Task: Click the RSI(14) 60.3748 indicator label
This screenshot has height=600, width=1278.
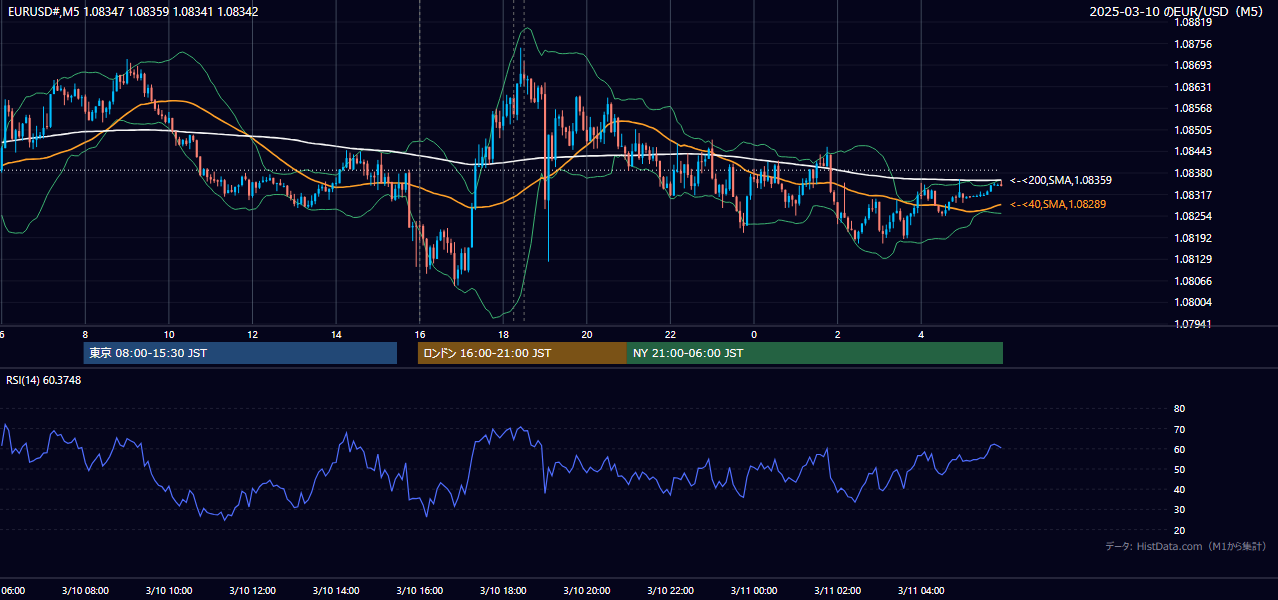Action: coord(44,380)
